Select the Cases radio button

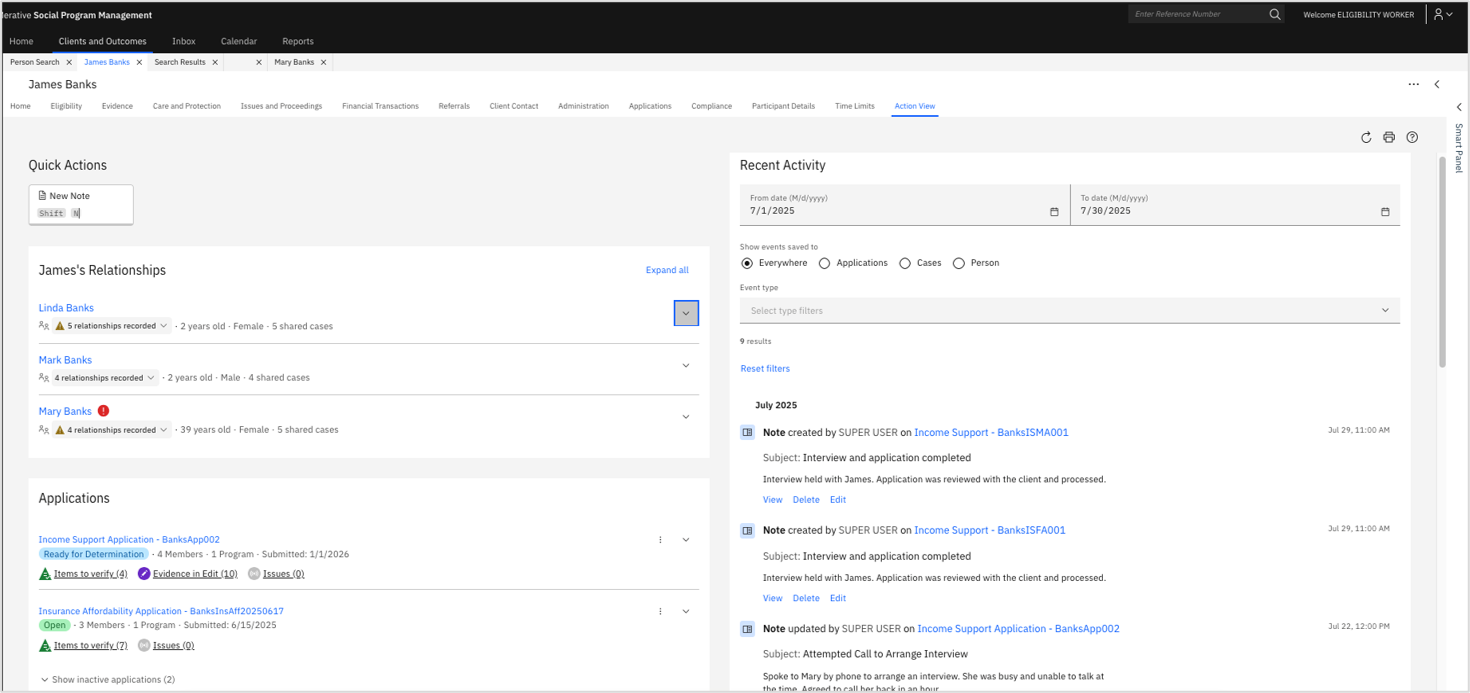(x=905, y=263)
